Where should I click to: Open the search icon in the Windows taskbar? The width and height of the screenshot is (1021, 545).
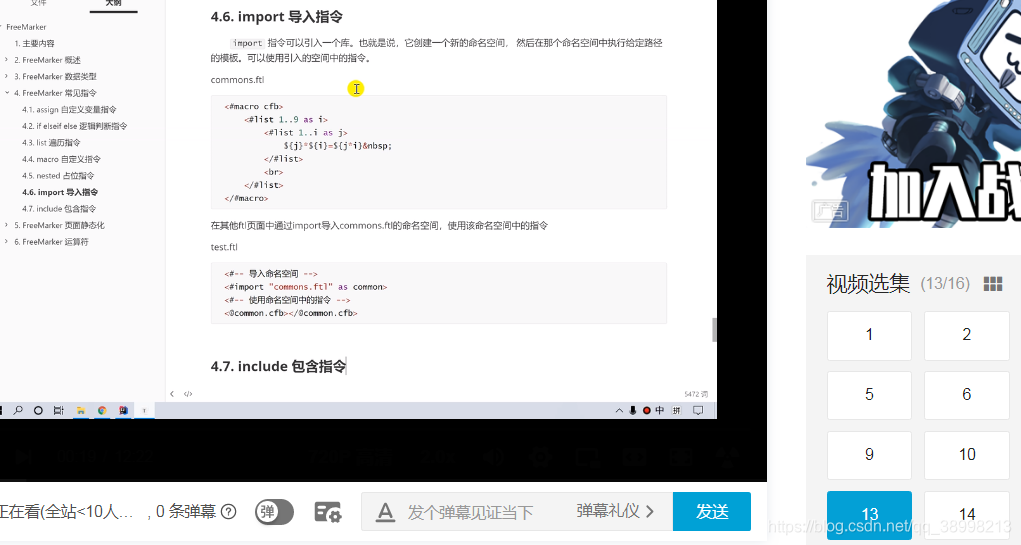click(18, 410)
